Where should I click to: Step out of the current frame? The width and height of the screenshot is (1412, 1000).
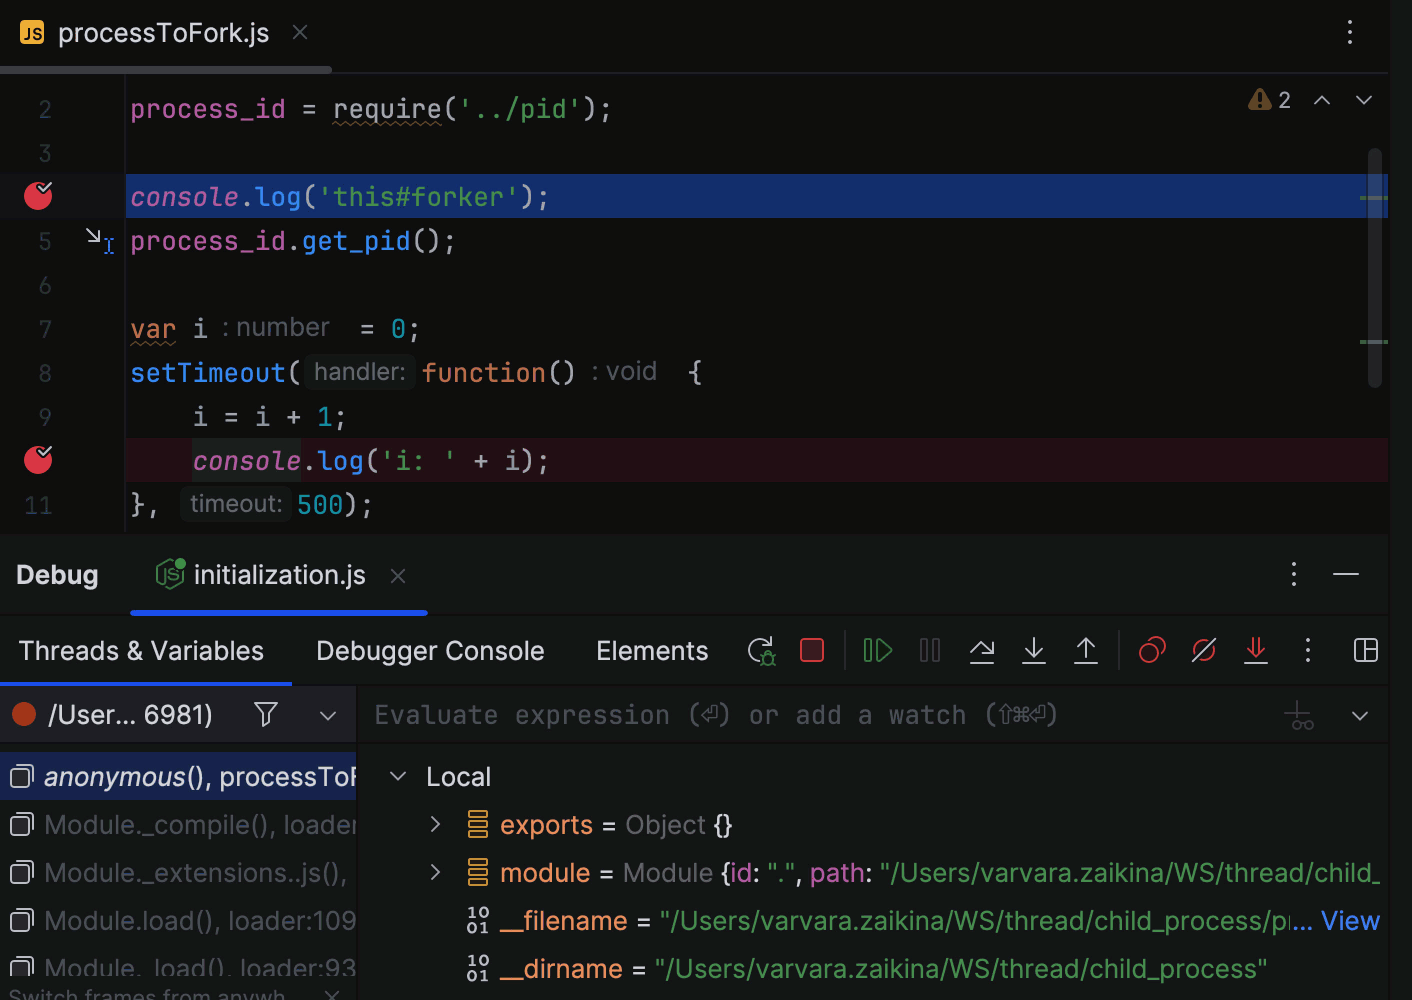click(x=1086, y=650)
